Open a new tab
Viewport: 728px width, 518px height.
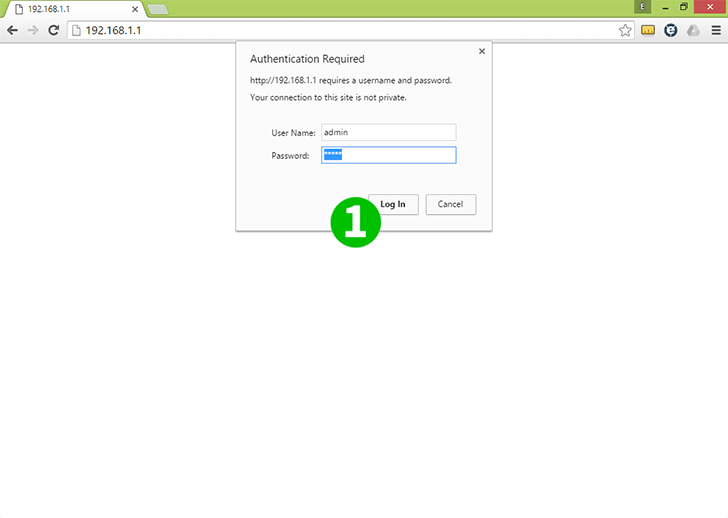click(157, 9)
